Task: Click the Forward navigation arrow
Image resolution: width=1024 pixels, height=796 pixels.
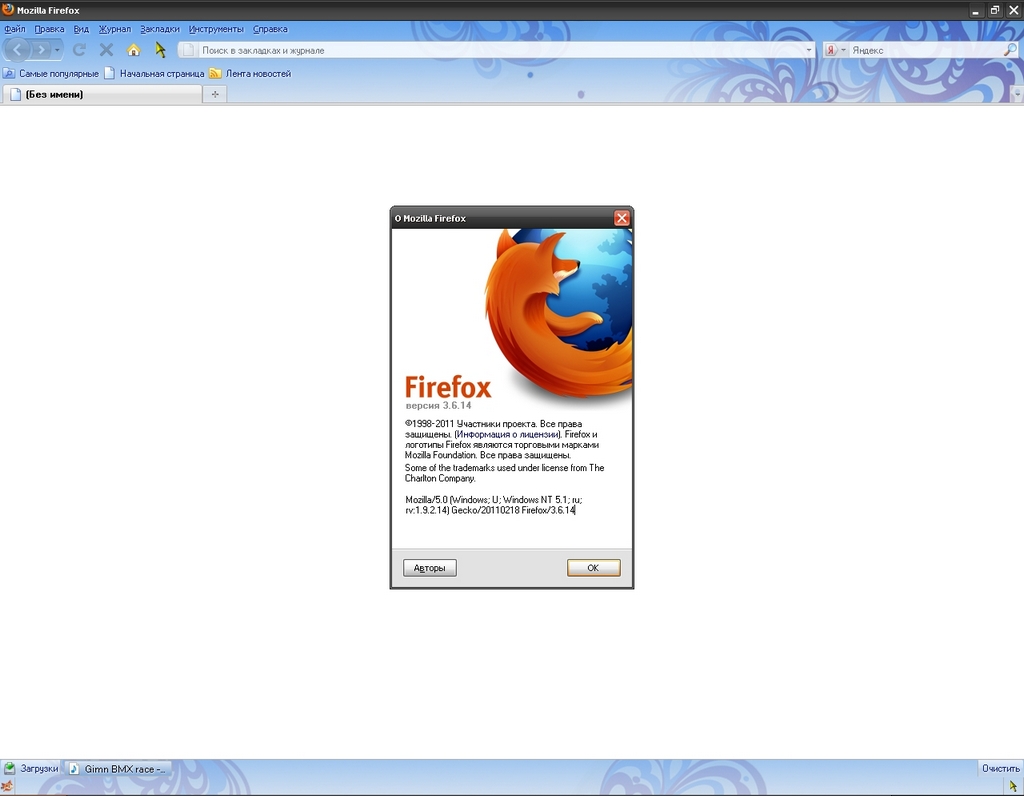Action: 41,49
